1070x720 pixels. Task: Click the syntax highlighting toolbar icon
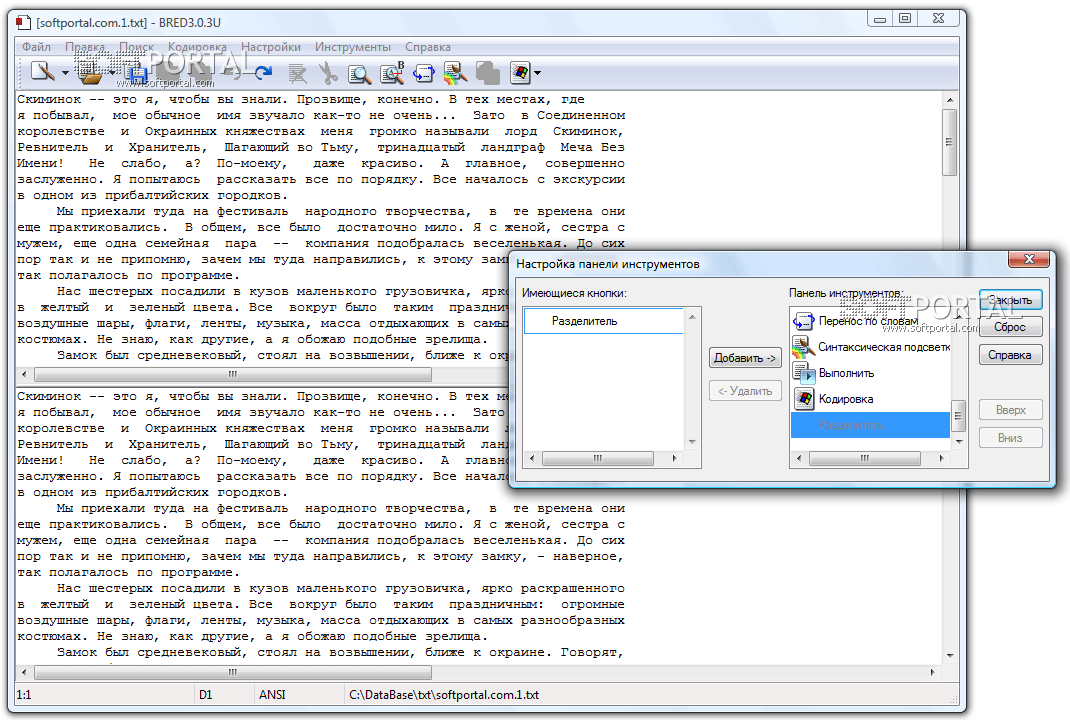click(455, 72)
